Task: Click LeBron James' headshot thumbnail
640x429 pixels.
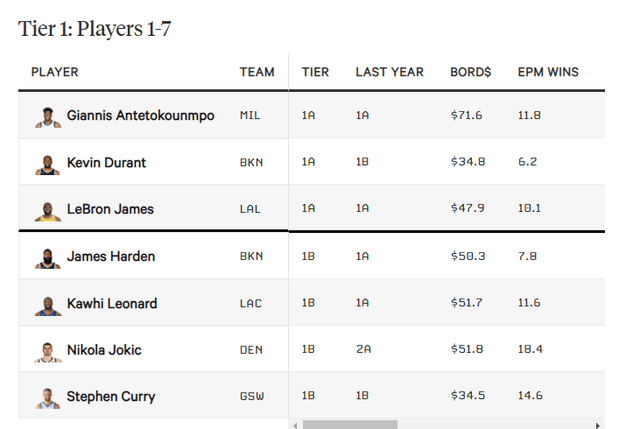Action: click(48, 210)
